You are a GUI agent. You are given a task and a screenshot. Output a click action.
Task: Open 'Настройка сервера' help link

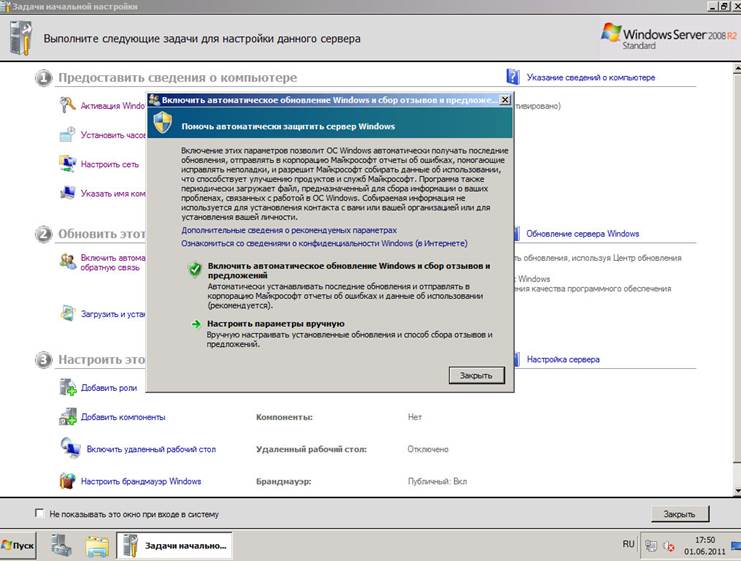[563, 359]
